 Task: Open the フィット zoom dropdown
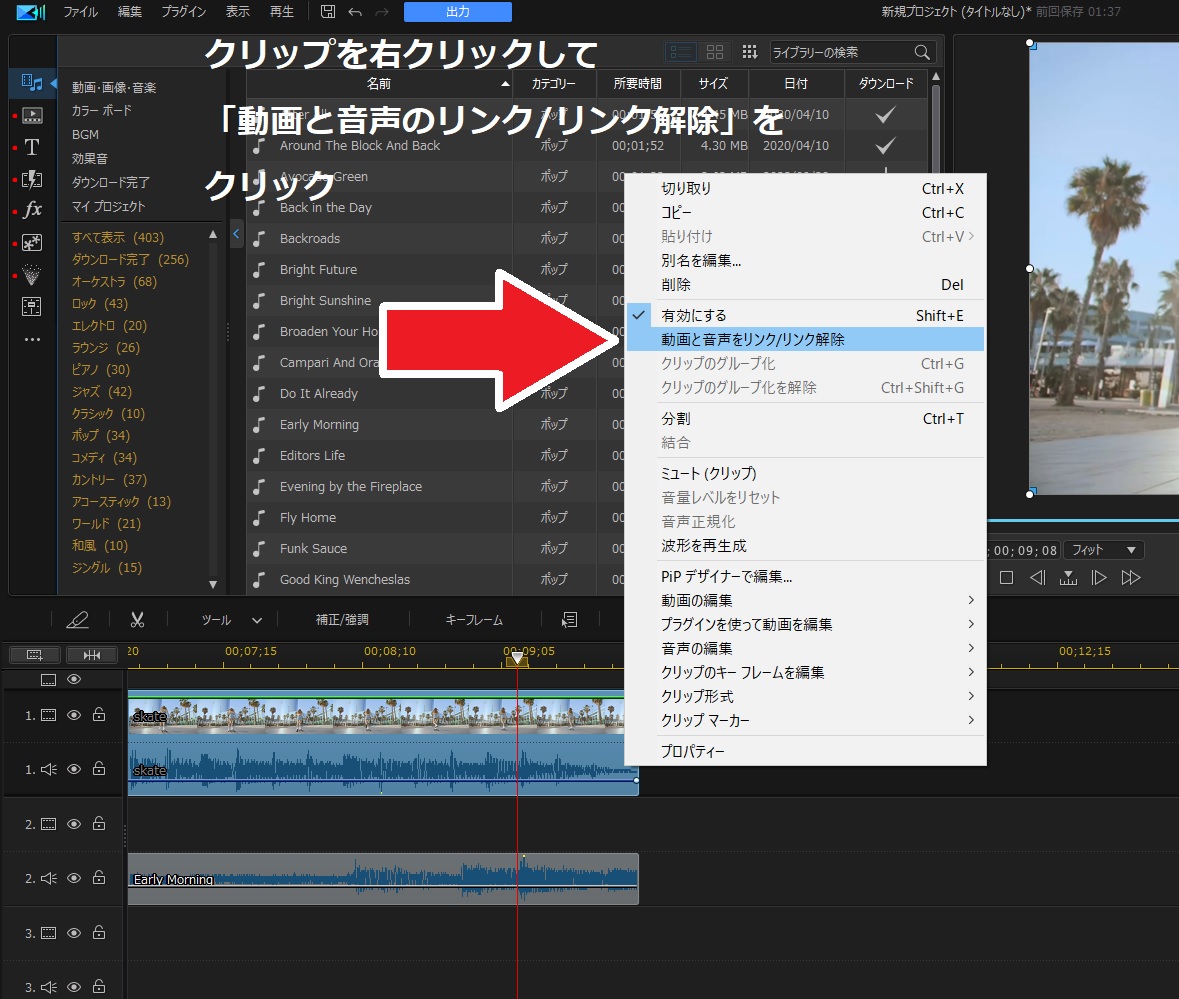coord(1103,550)
